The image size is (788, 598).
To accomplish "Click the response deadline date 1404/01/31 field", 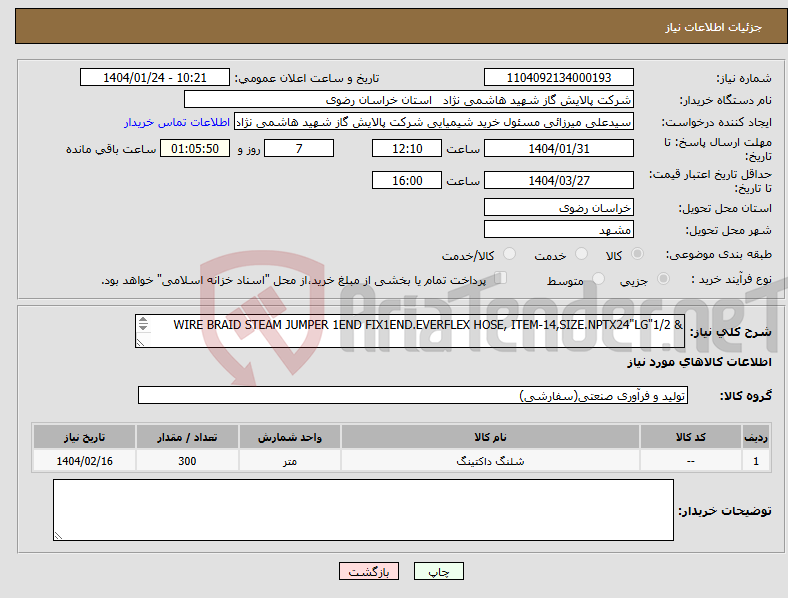I will click(558, 148).
